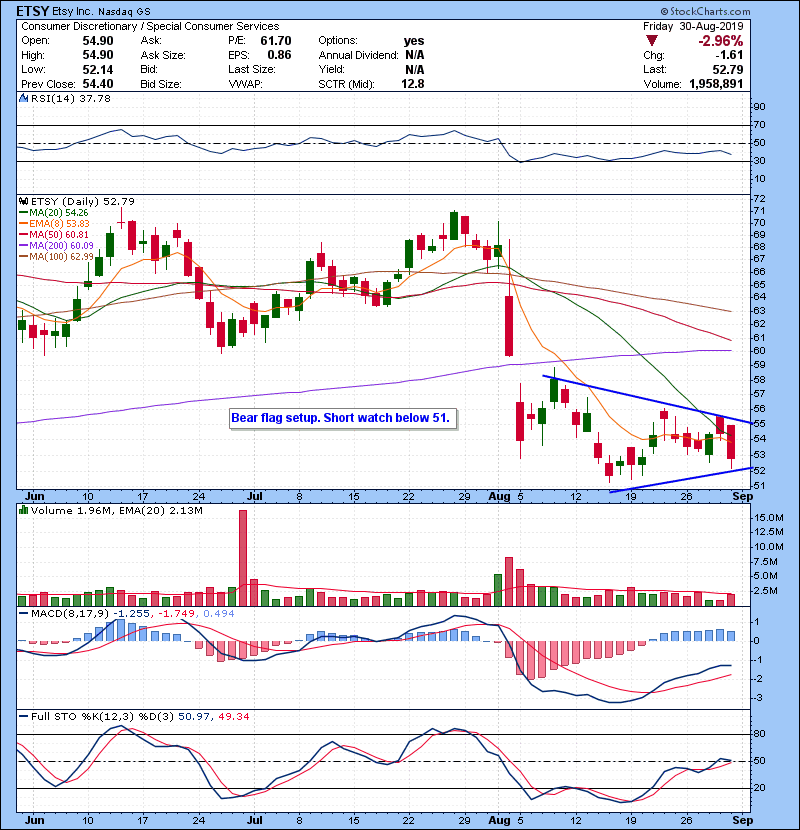
Task: Click the MA(50) 60.81 legend entry
Action: (53, 235)
